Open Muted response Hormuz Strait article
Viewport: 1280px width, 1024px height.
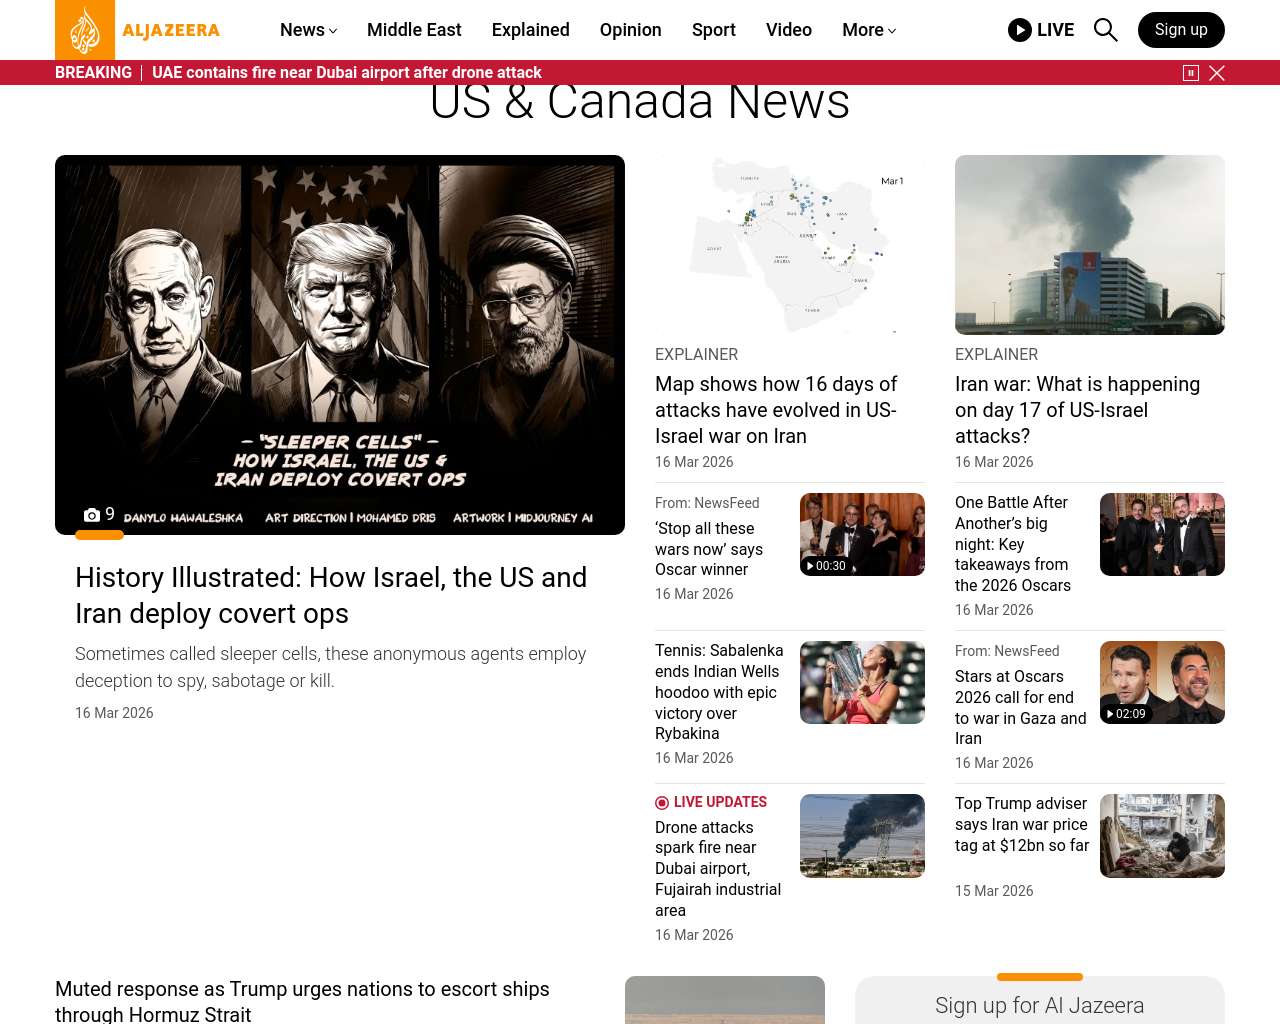tap(302, 1001)
